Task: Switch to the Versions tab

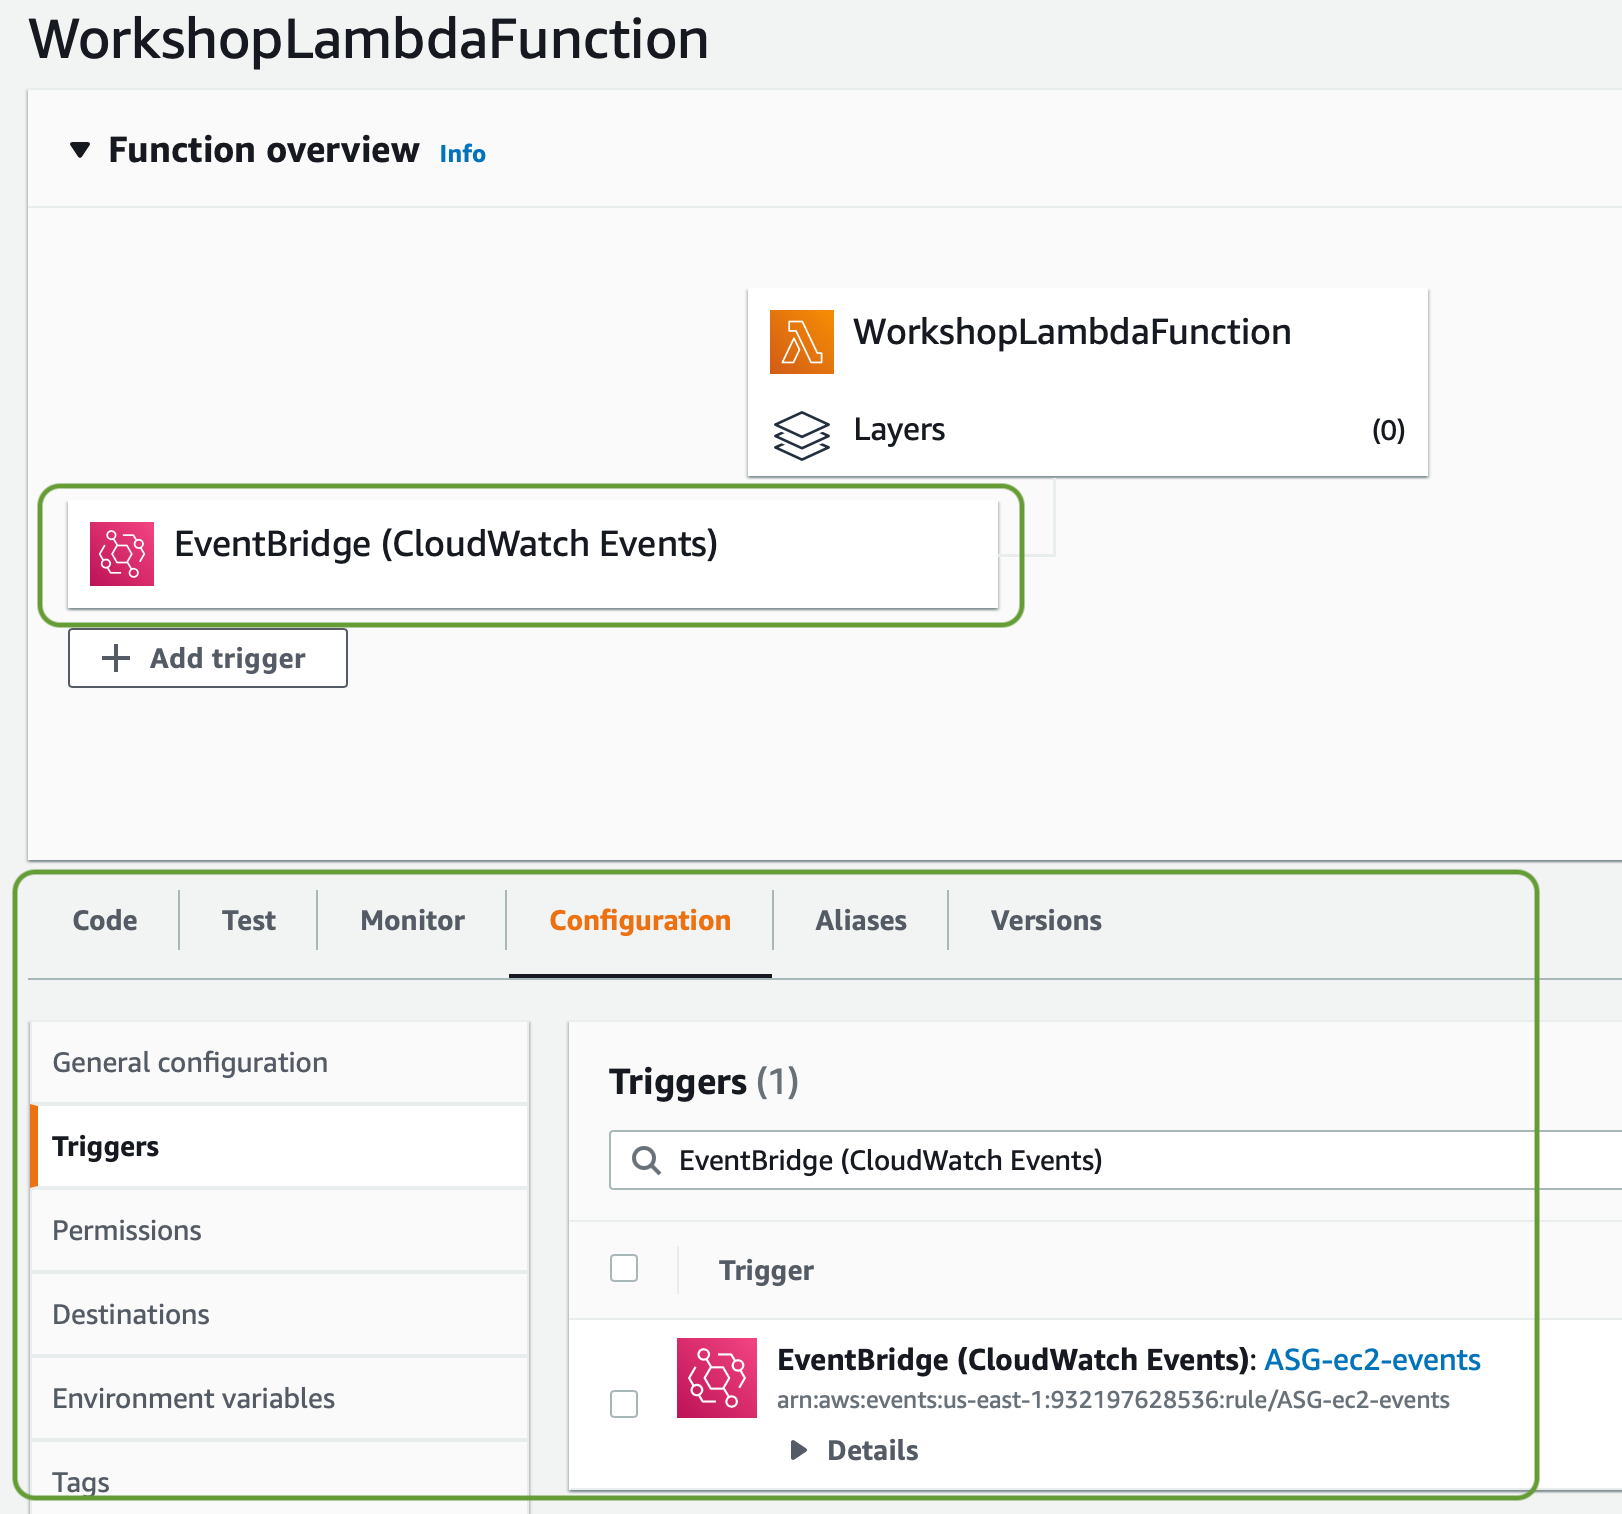Action: coord(1044,920)
